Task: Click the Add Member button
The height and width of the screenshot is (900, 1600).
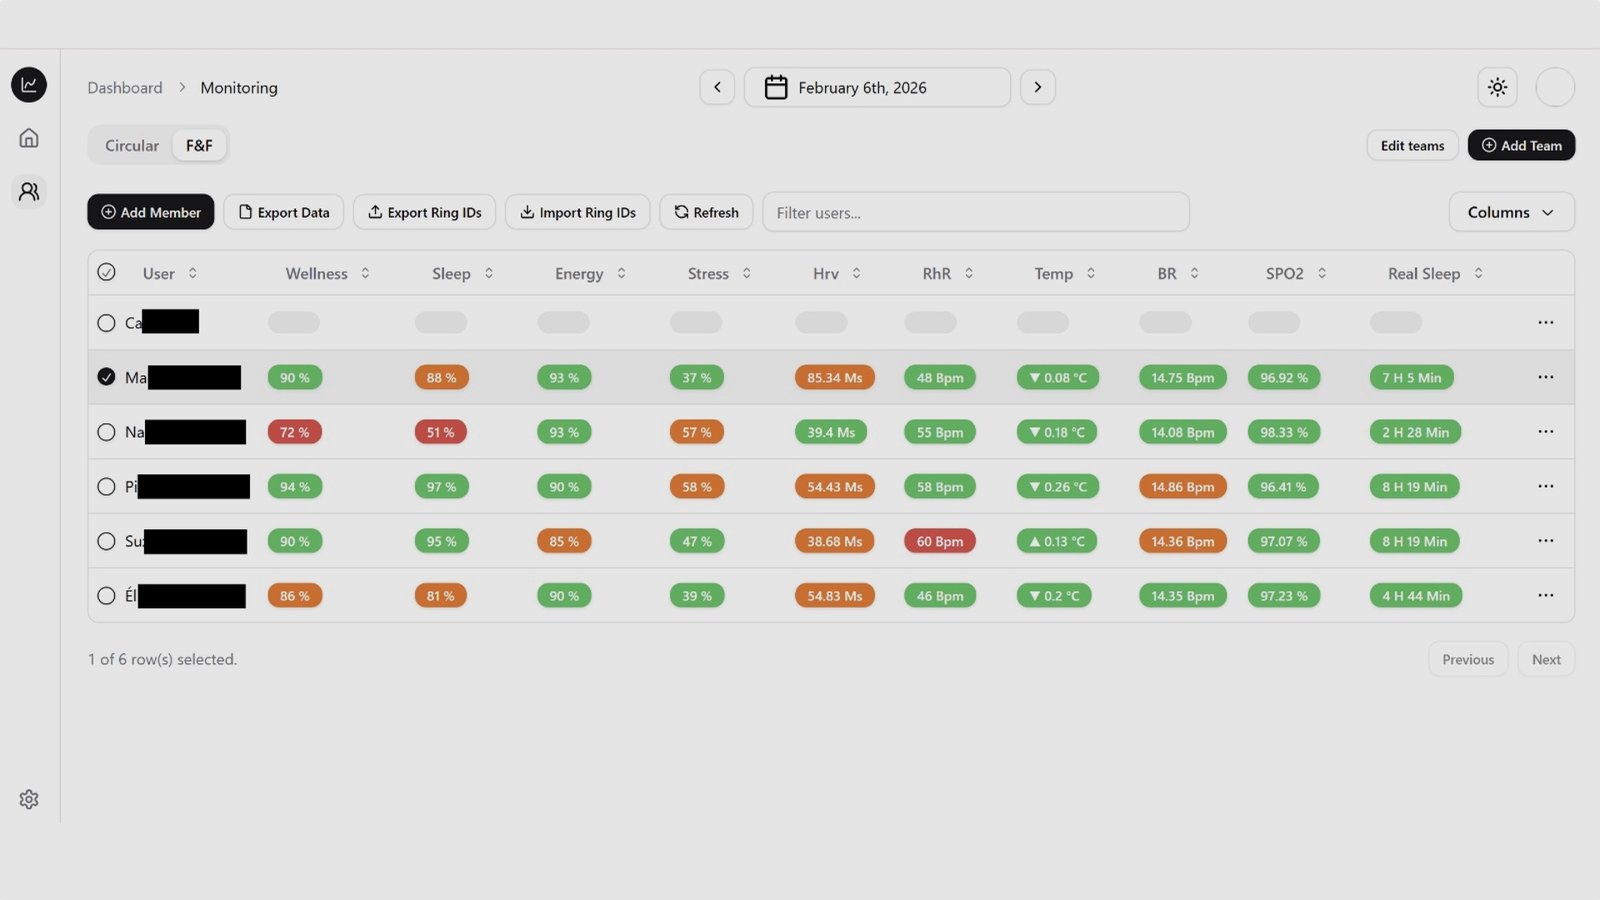Action: (151, 212)
